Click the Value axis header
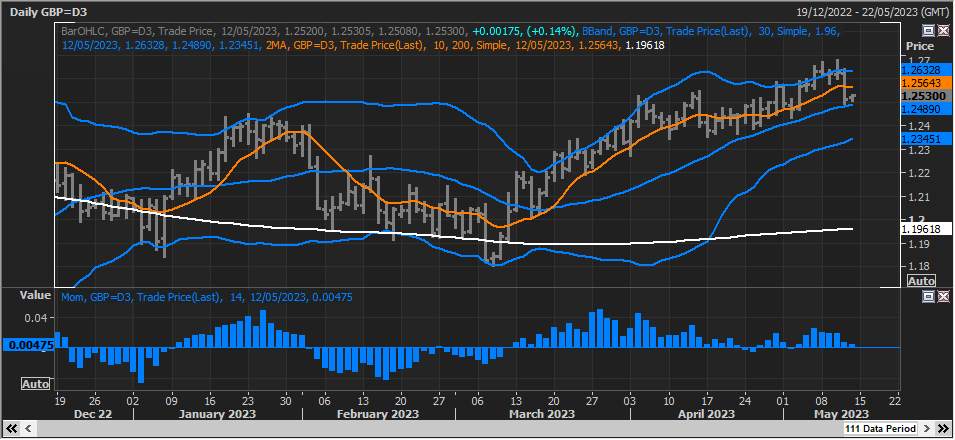955x440 pixels. click(35, 295)
